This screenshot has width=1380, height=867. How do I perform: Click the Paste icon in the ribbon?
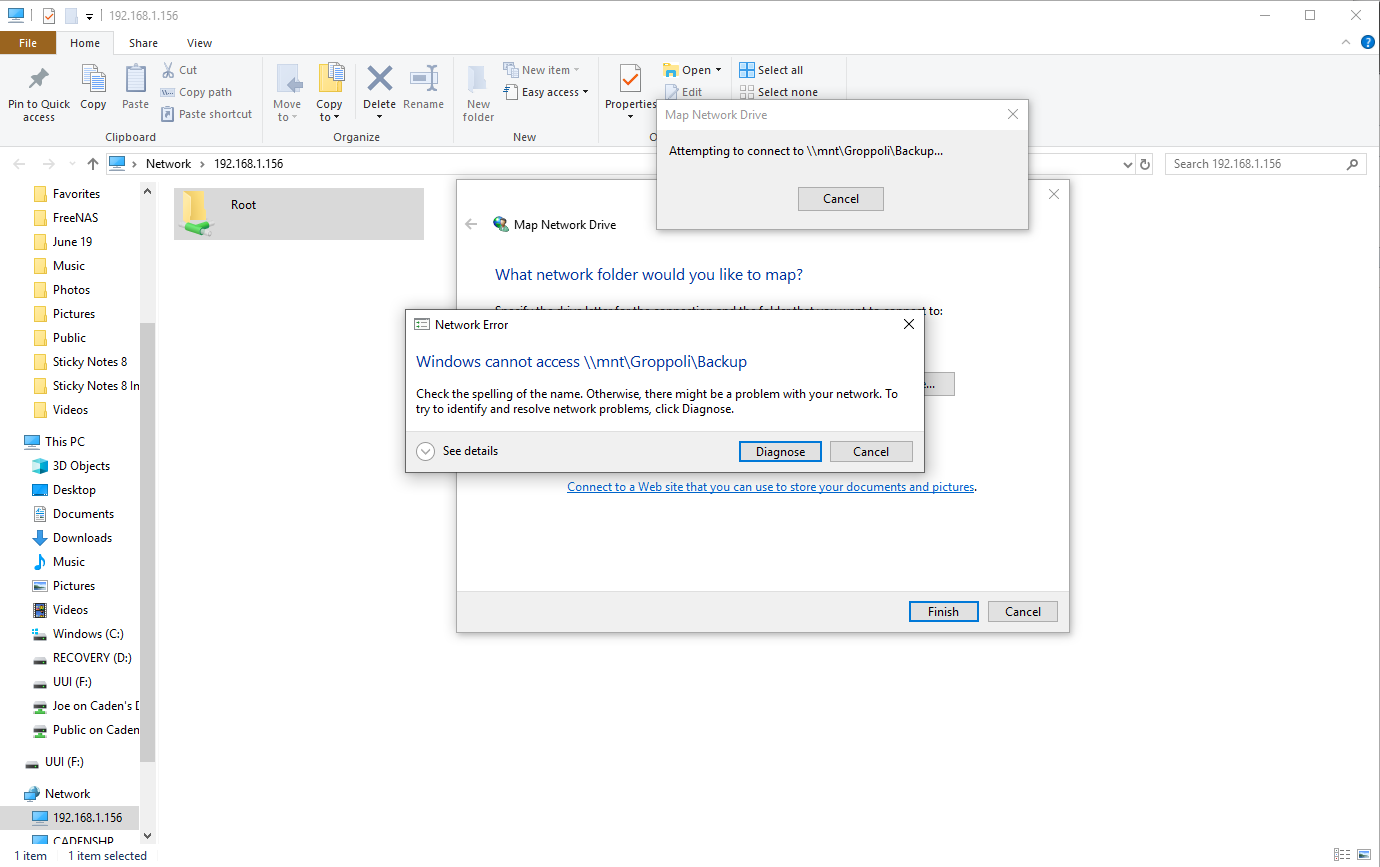click(135, 88)
